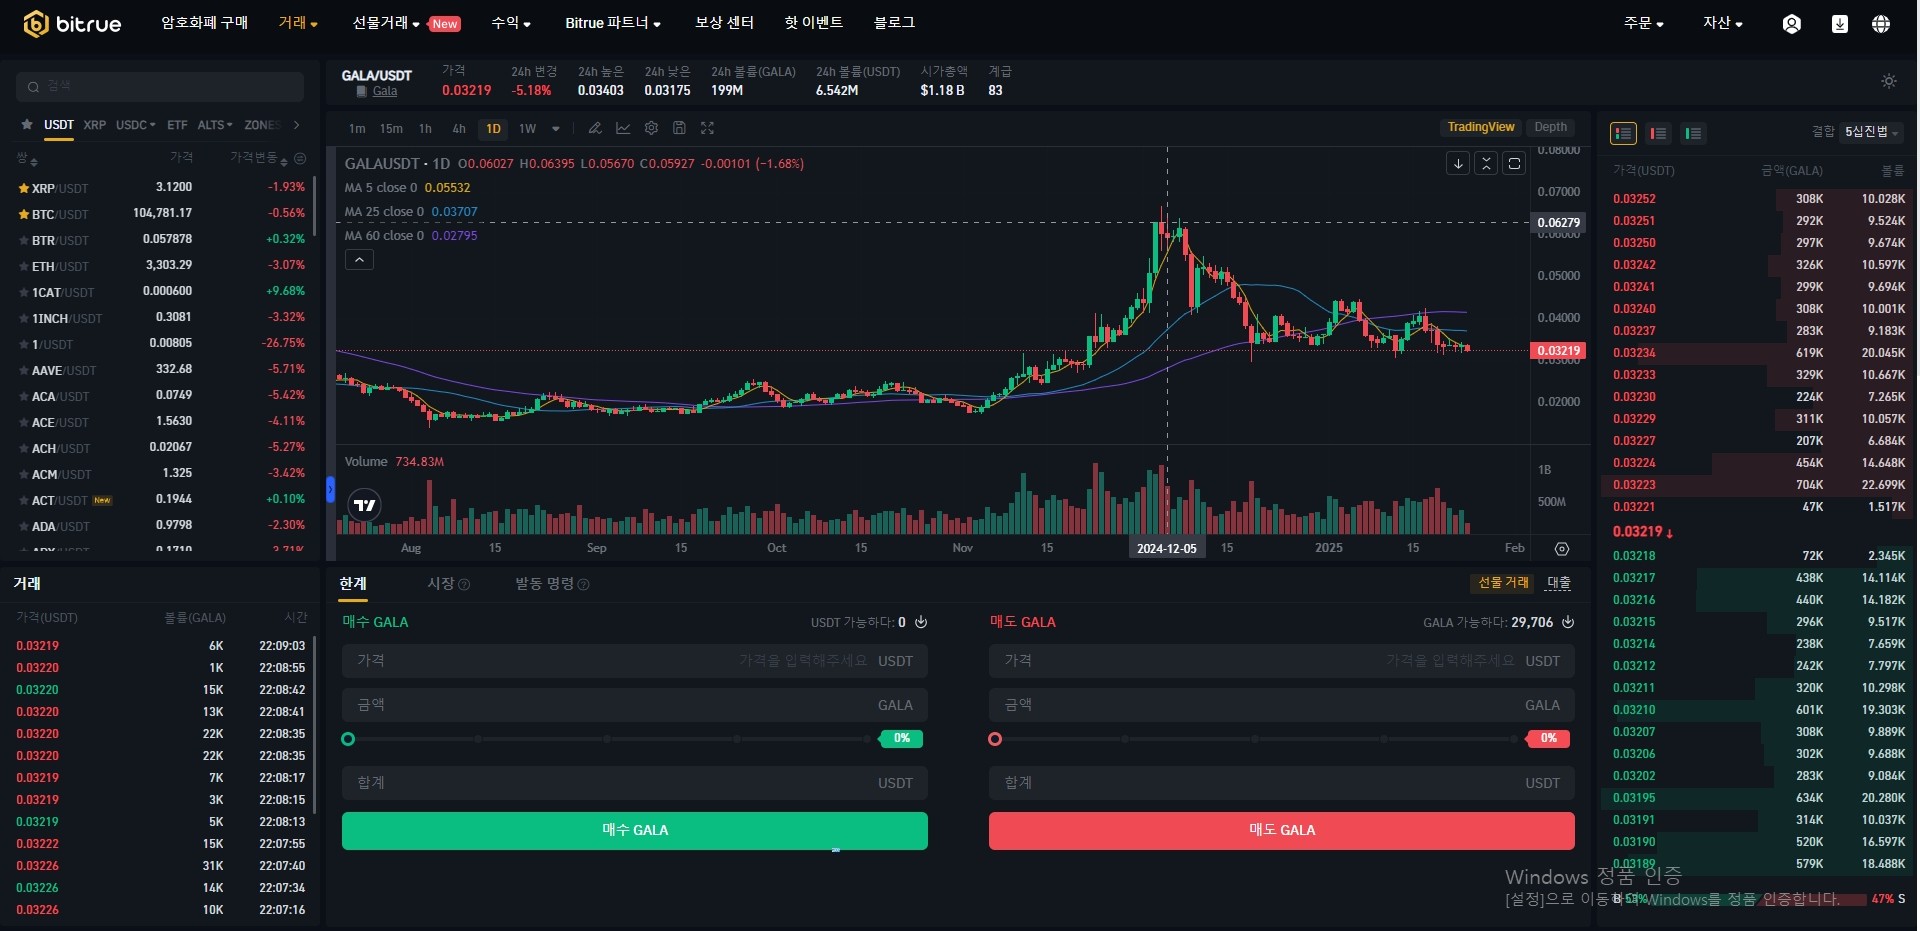1920x931 pixels.
Task: Favorite ADA/USDT star
Action: click(24, 526)
